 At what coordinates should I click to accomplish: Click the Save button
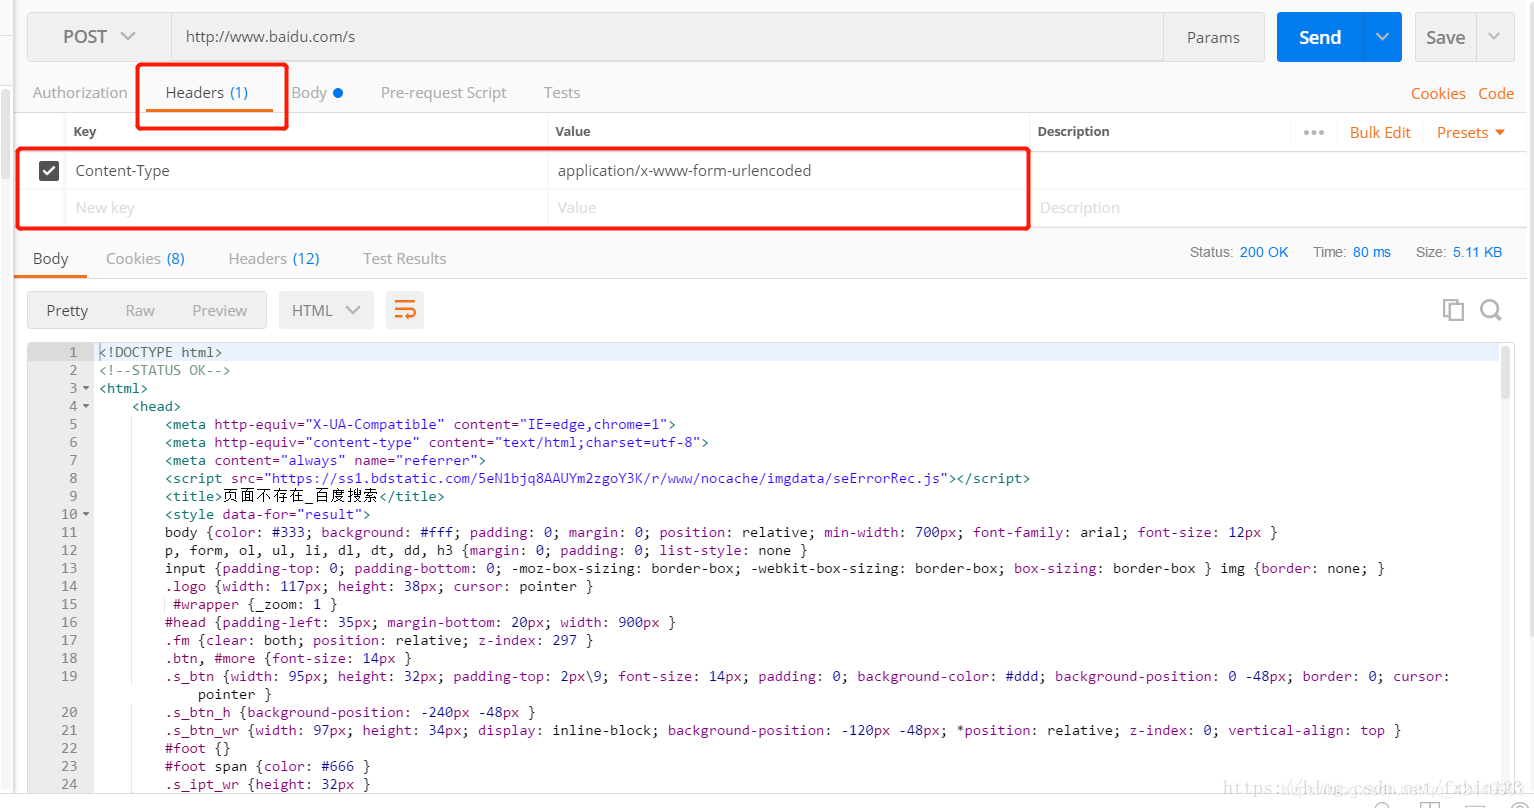tap(1445, 37)
